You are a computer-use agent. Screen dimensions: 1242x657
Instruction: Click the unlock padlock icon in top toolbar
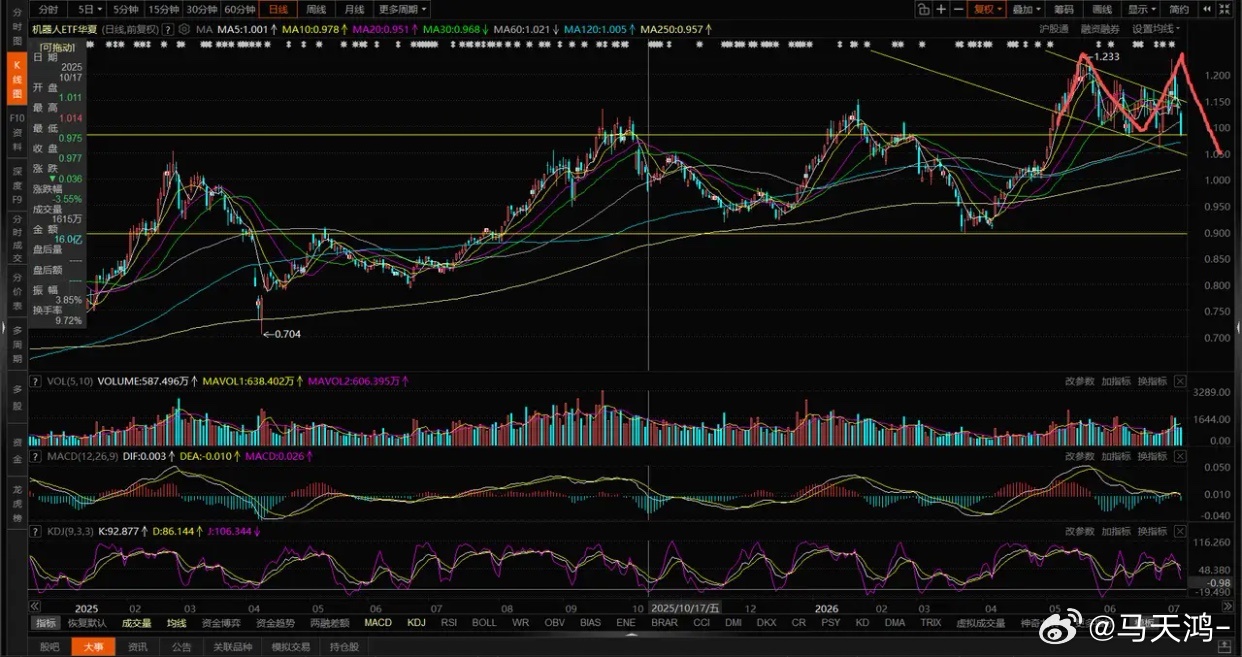click(924, 9)
